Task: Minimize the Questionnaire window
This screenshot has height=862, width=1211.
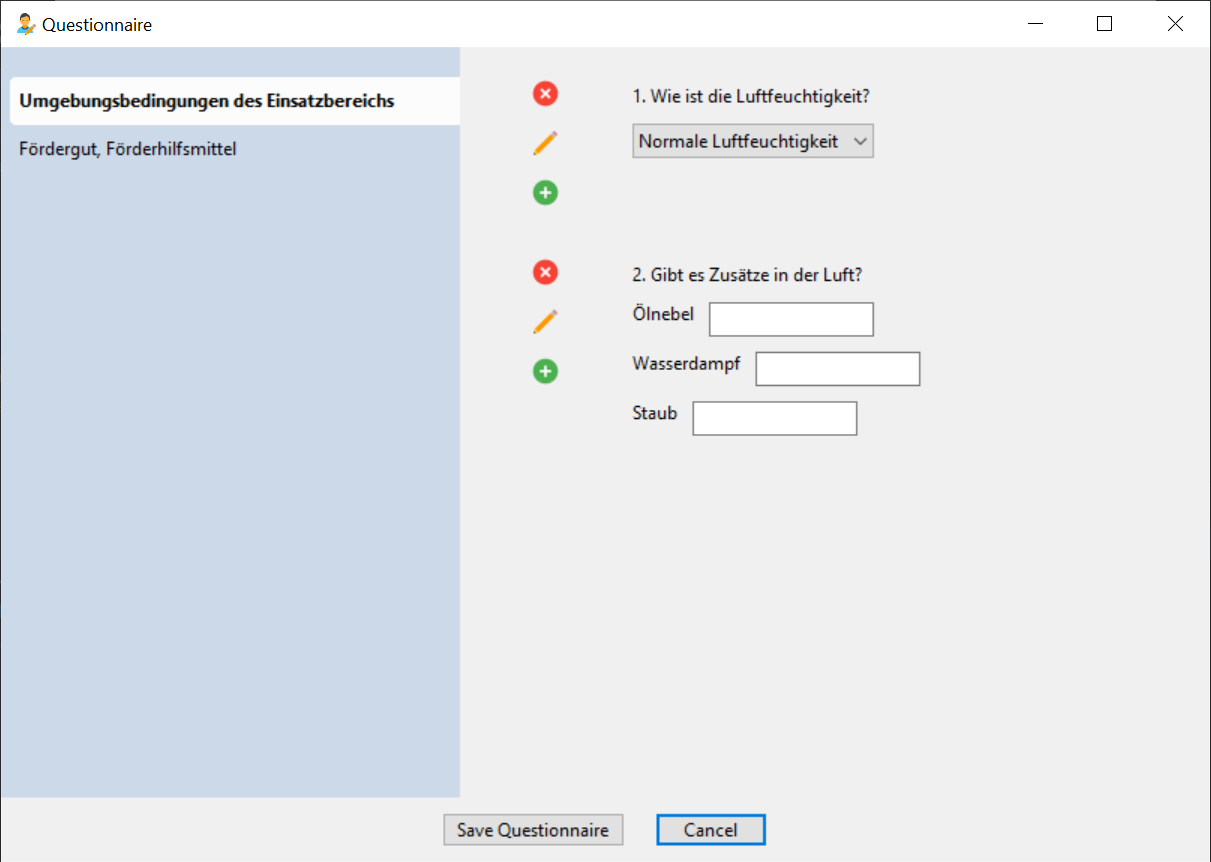Action: pyautogui.click(x=1038, y=24)
